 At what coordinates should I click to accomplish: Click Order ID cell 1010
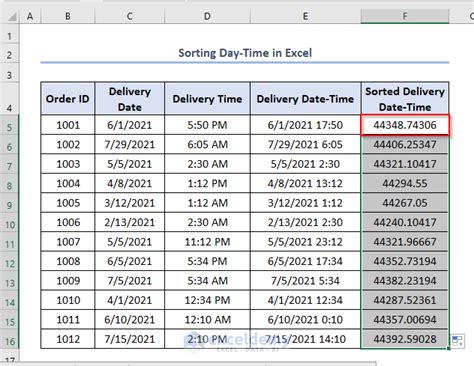pyautogui.click(x=68, y=300)
